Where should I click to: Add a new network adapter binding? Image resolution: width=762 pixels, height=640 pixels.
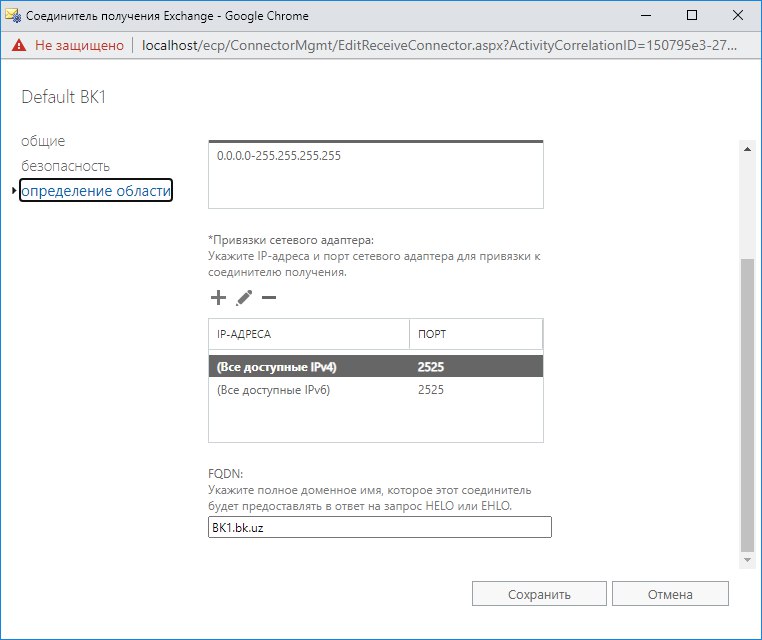coord(218,297)
